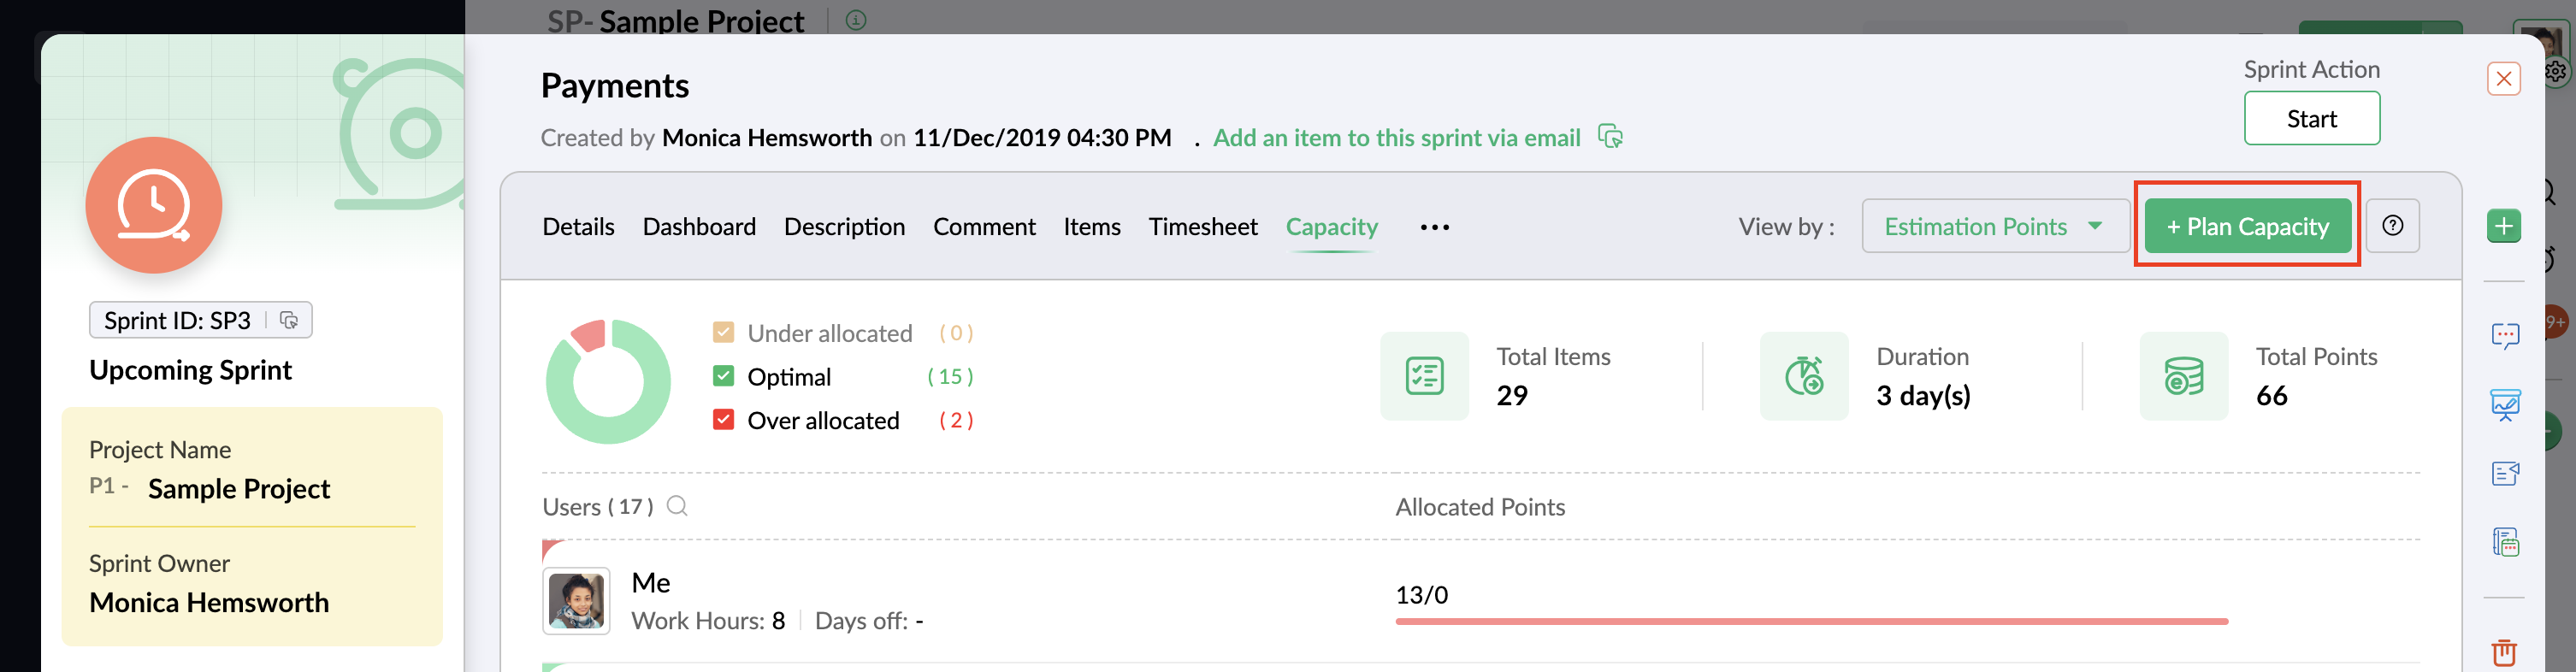This screenshot has width=2576, height=672.
Task: Click the Me user avatar thumbnail
Action: coord(576,601)
